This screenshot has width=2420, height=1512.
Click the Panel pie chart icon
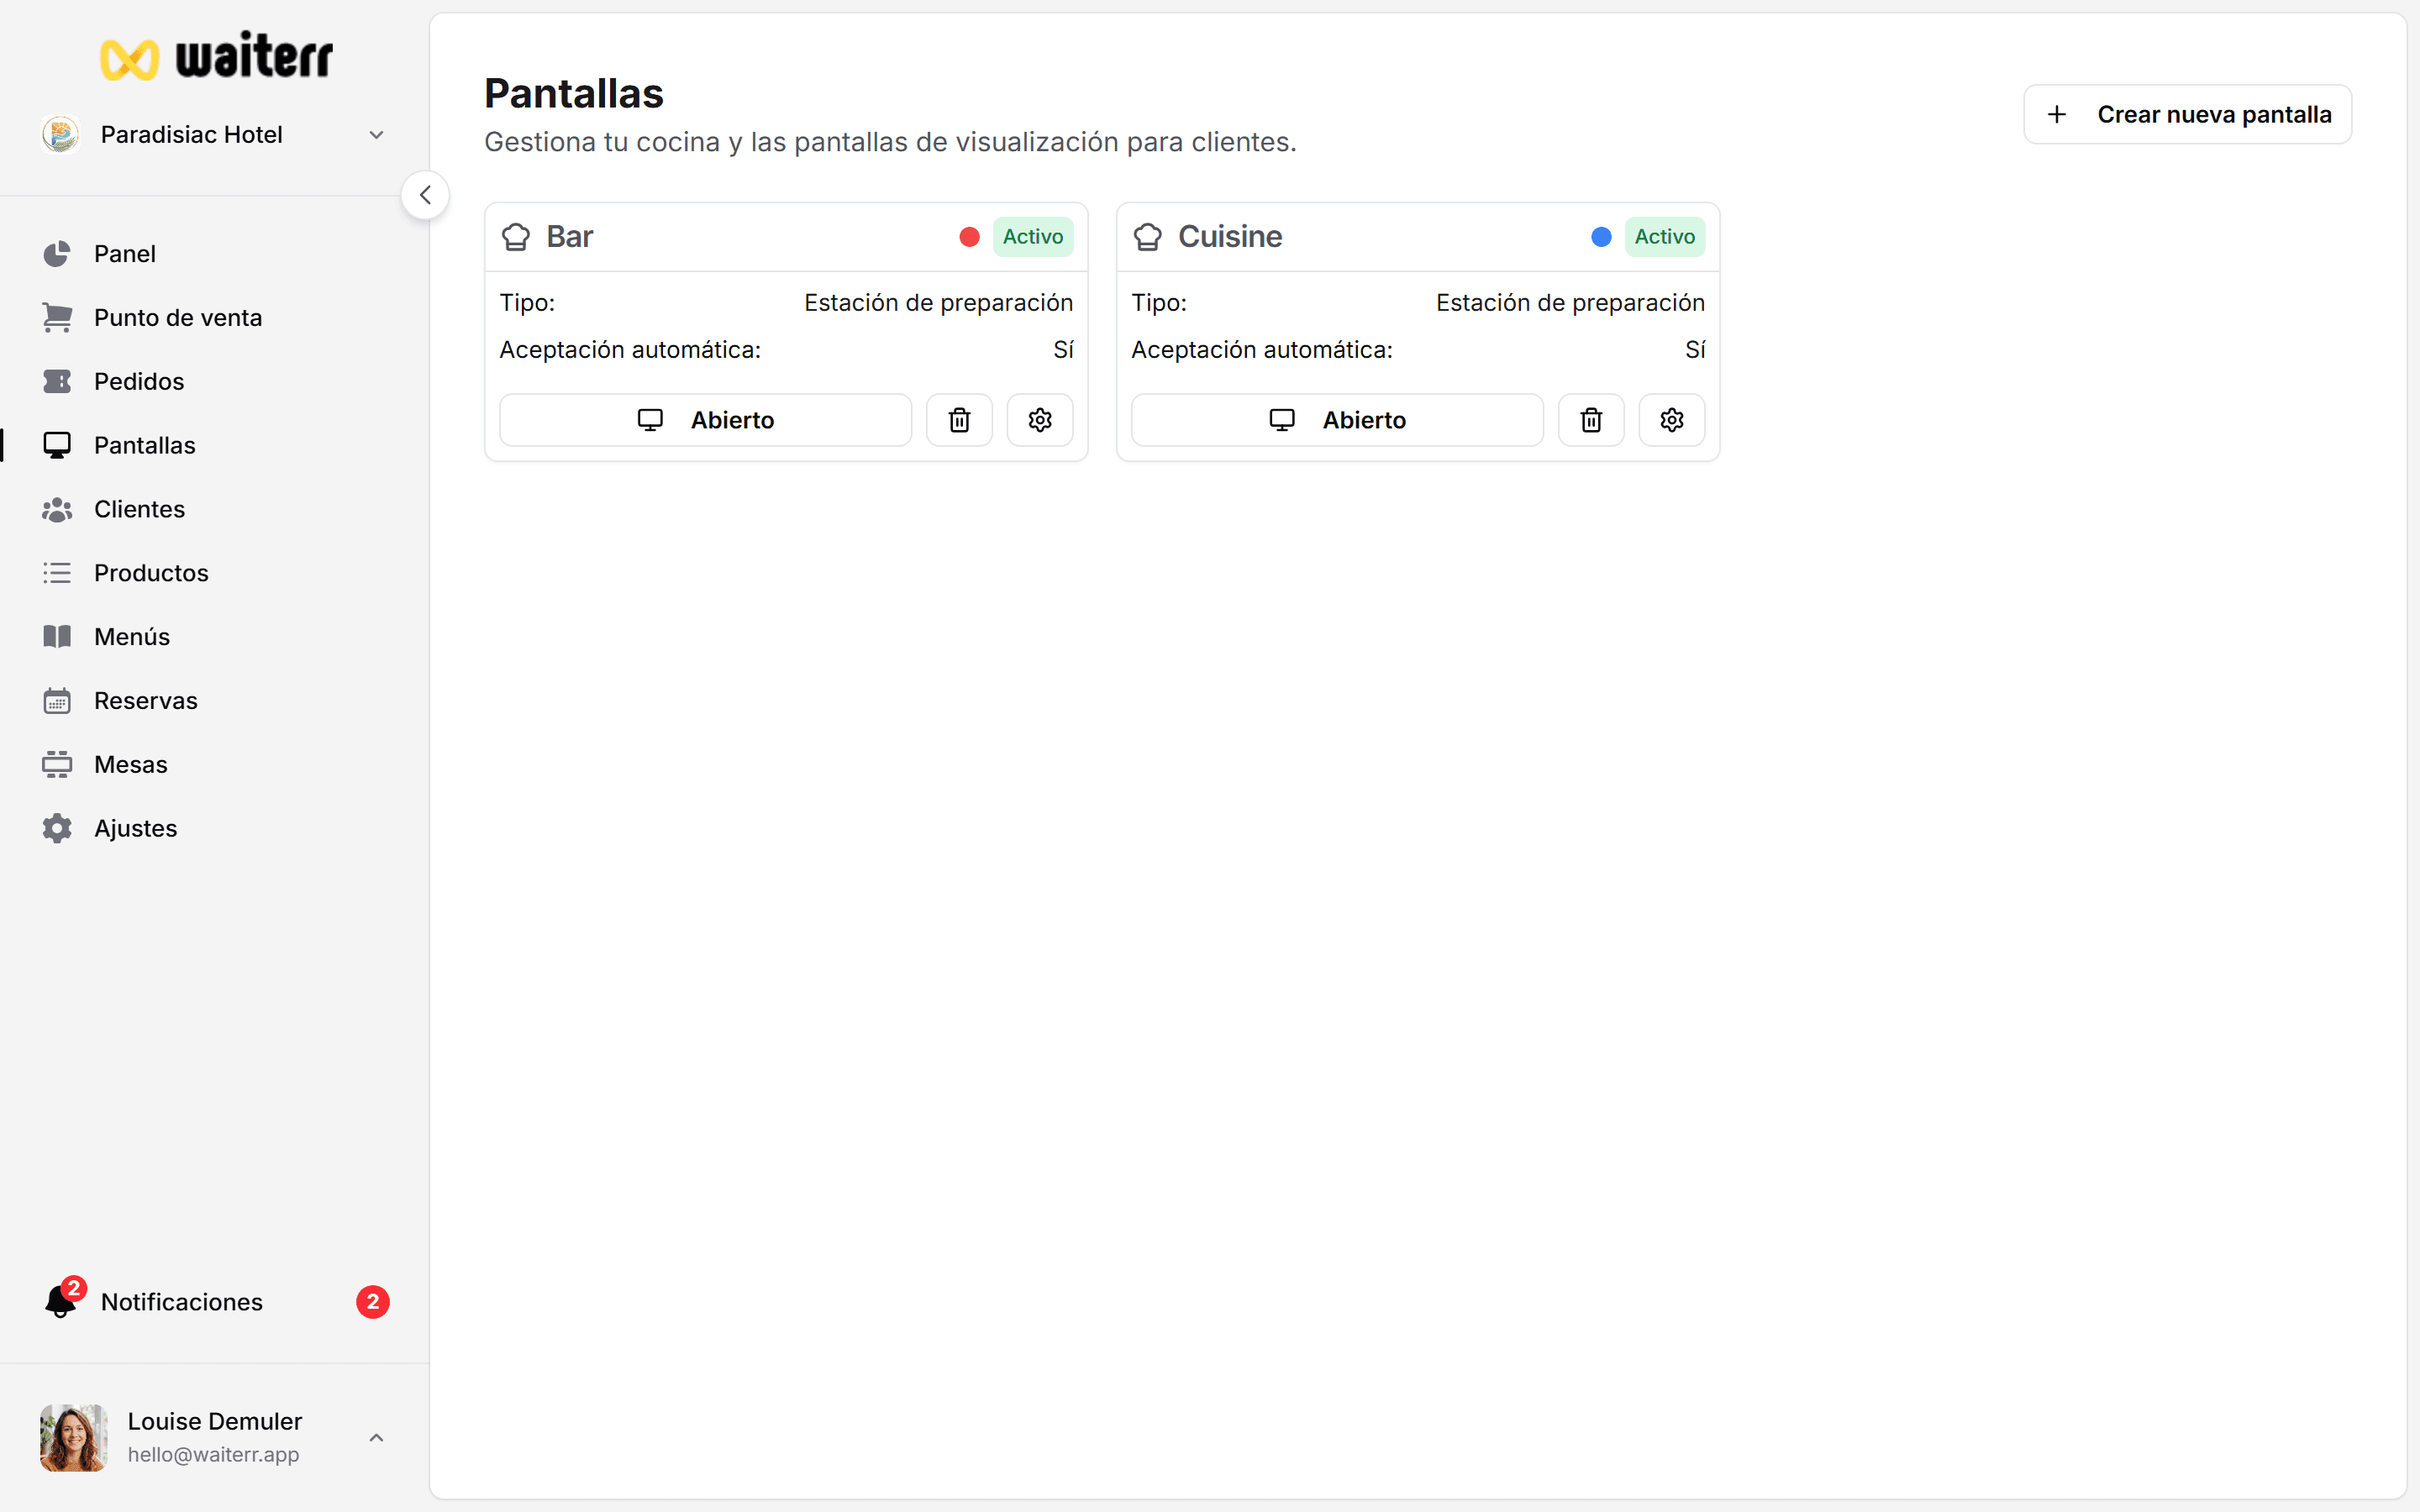click(57, 254)
